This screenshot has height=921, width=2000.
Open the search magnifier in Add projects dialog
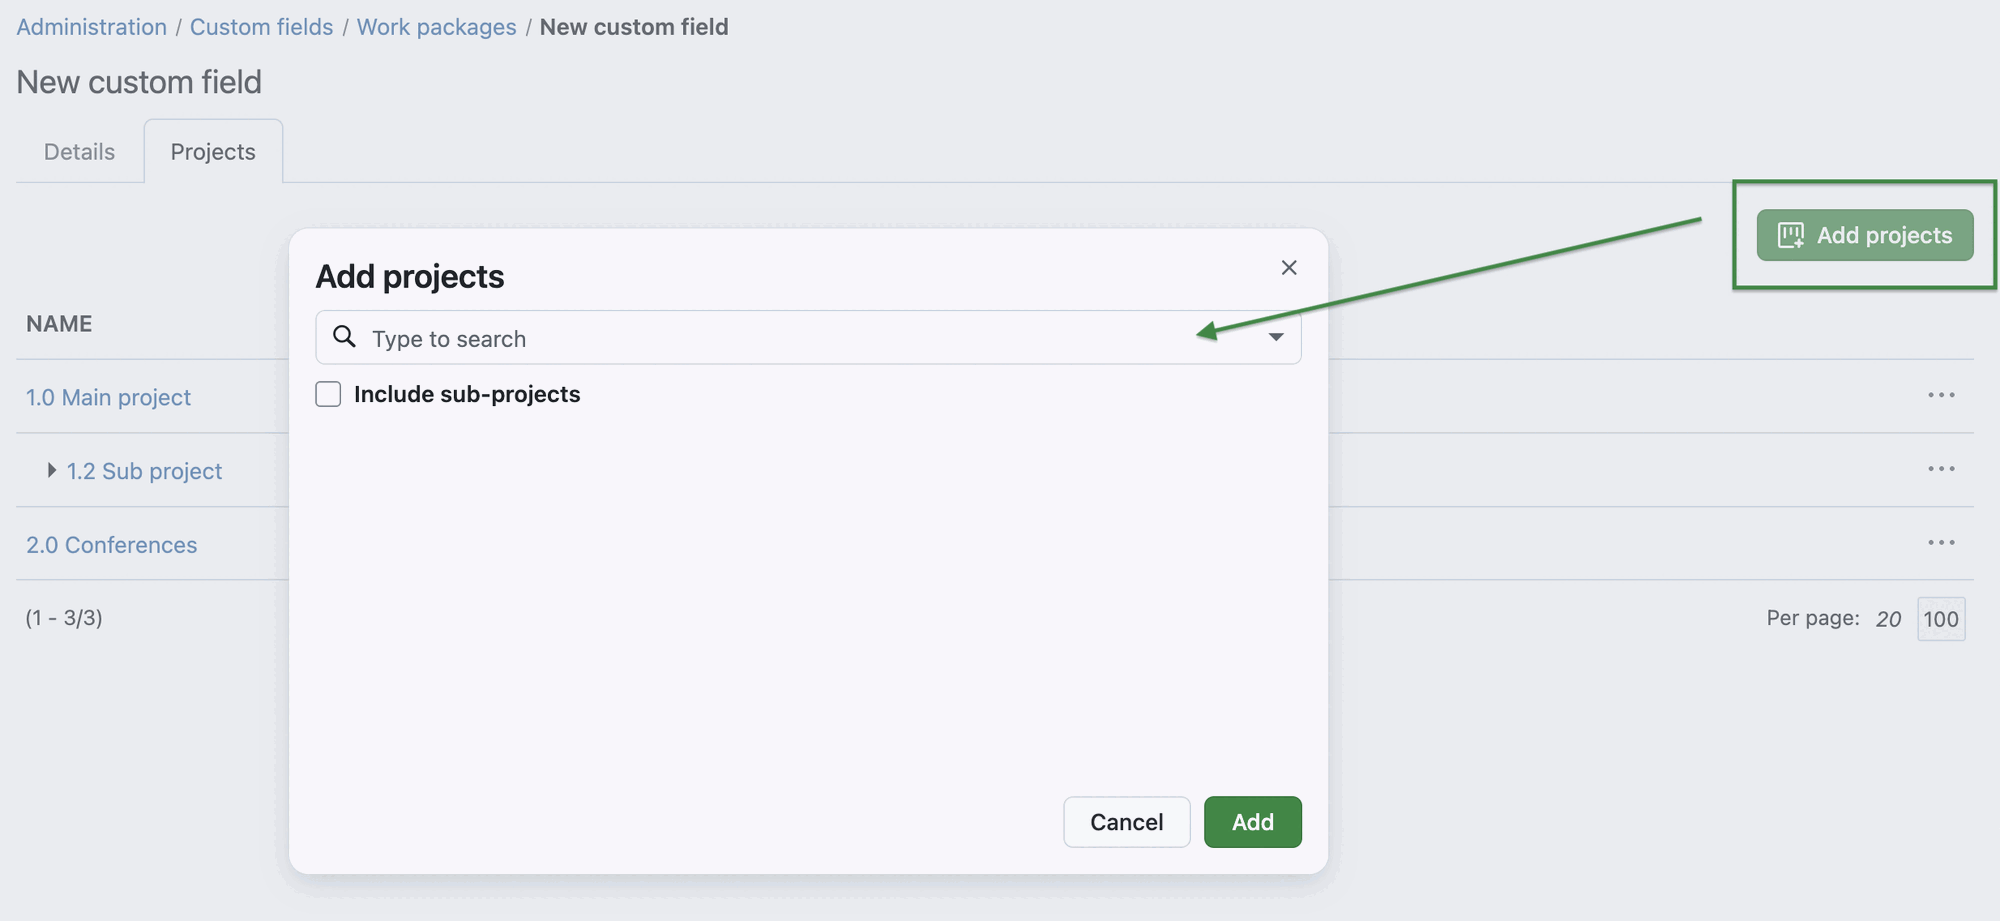(344, 337)
